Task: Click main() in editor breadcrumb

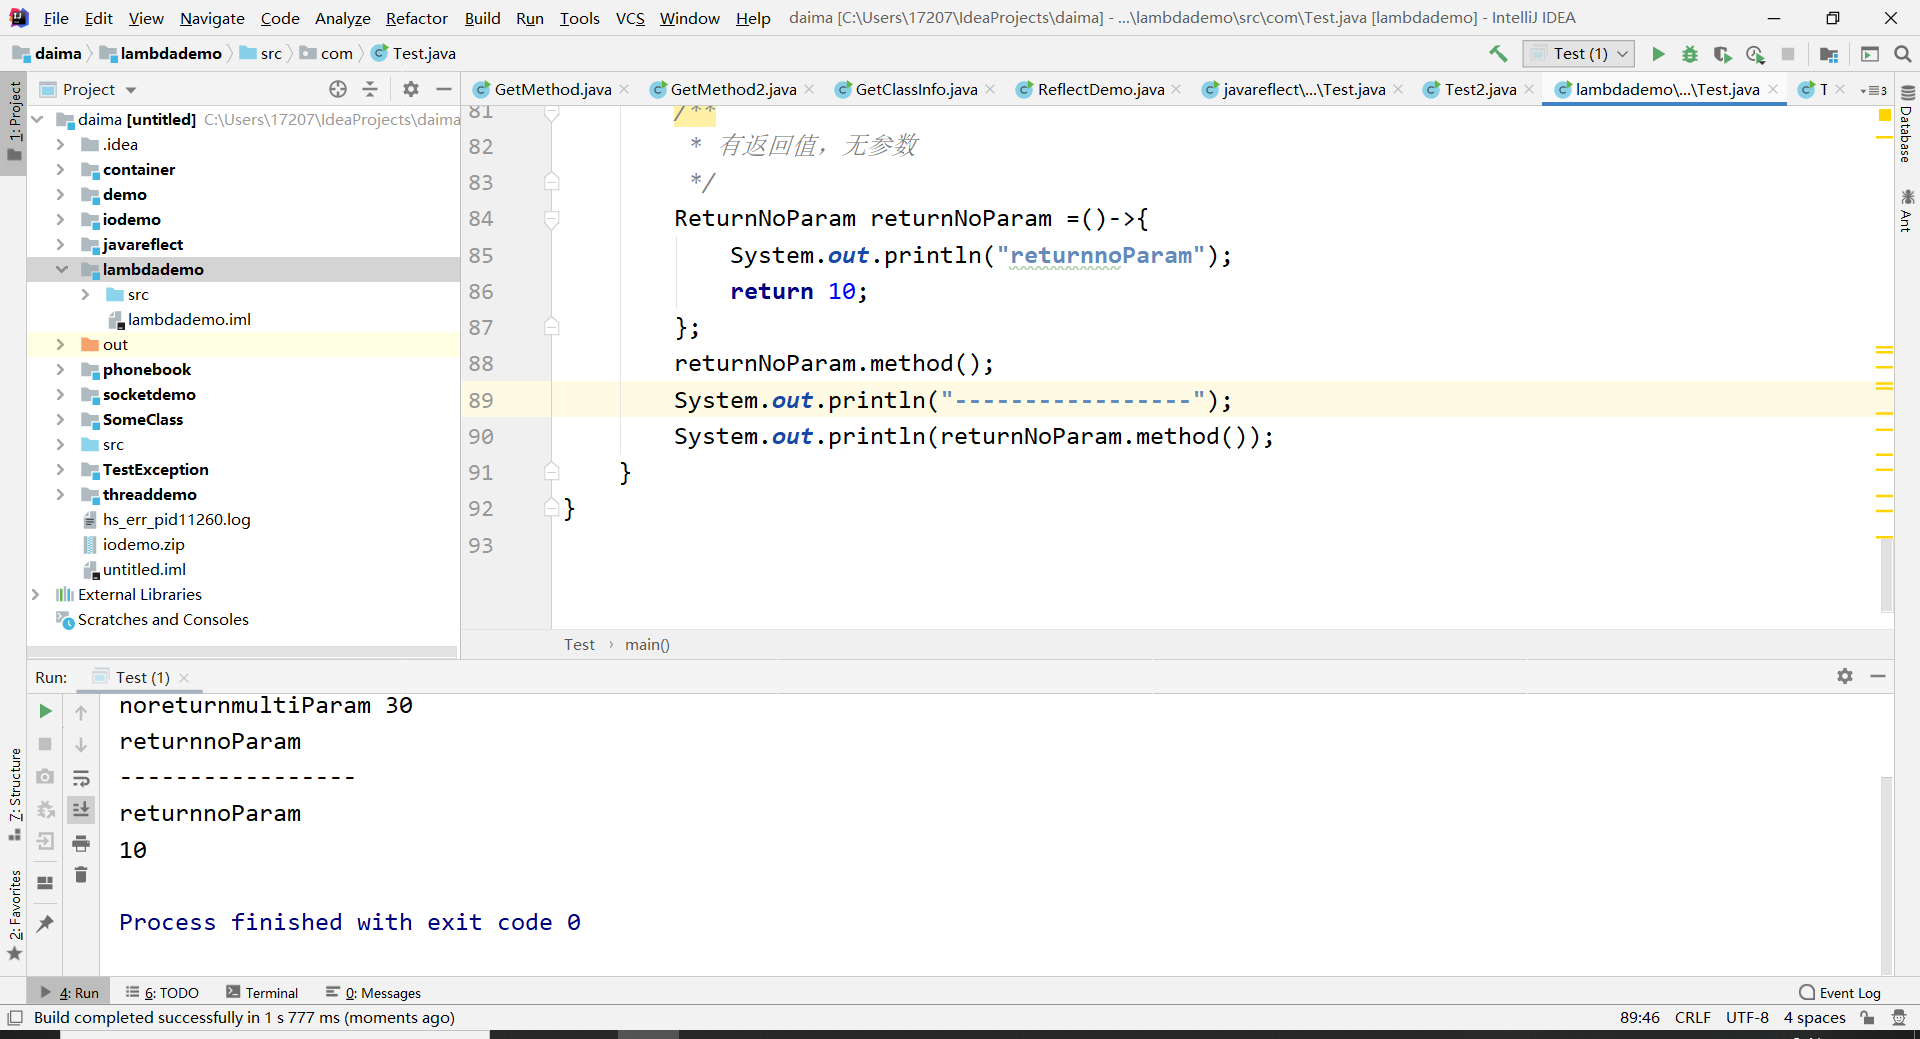Action: pos(647,645)
